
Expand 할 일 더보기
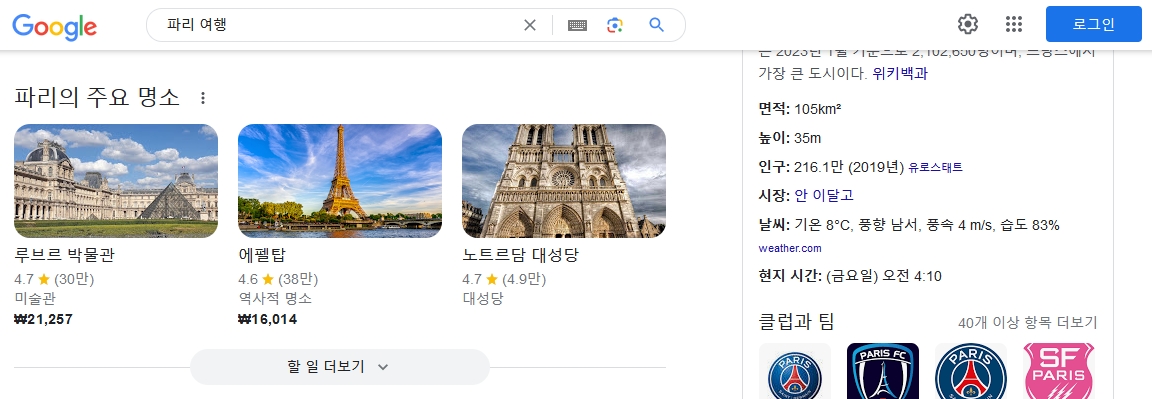tap(339, 367)
